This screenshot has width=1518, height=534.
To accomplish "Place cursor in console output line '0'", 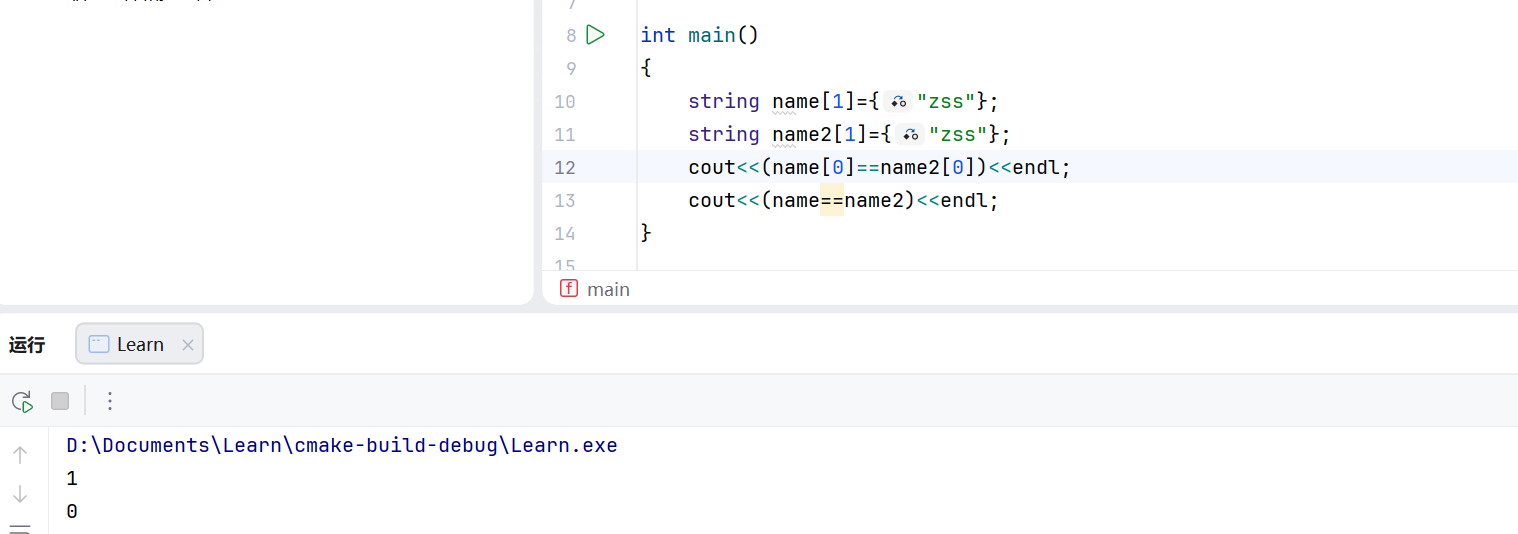I will 72,511.
